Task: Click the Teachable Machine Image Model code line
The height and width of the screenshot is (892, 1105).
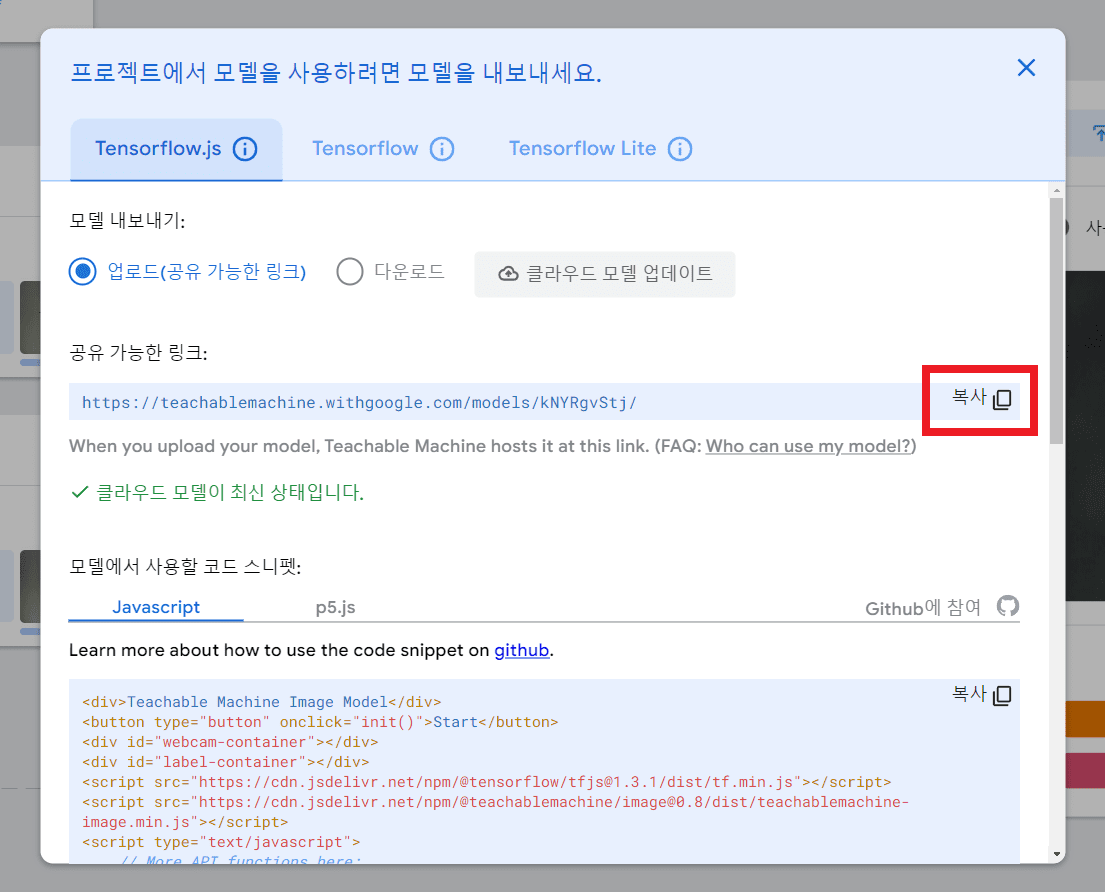Action: coord(261,702)
